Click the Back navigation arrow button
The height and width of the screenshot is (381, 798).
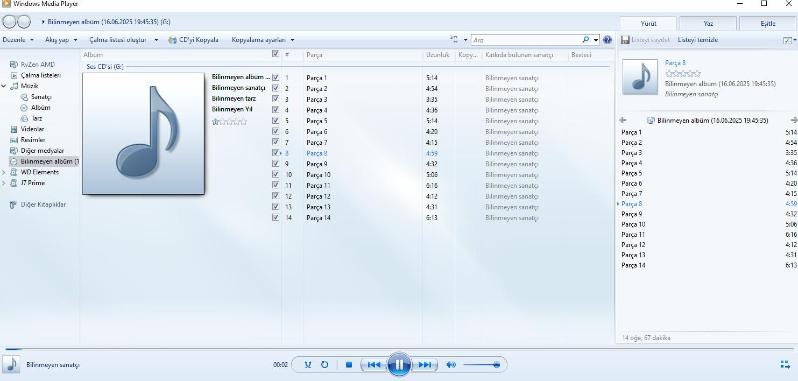[9, 22]
